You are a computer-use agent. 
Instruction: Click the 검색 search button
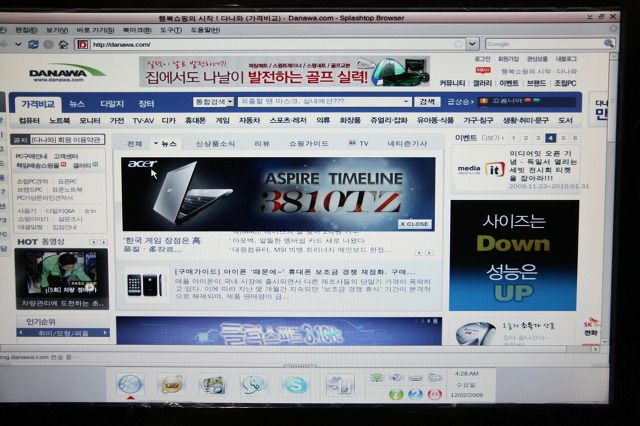(427, 101)
